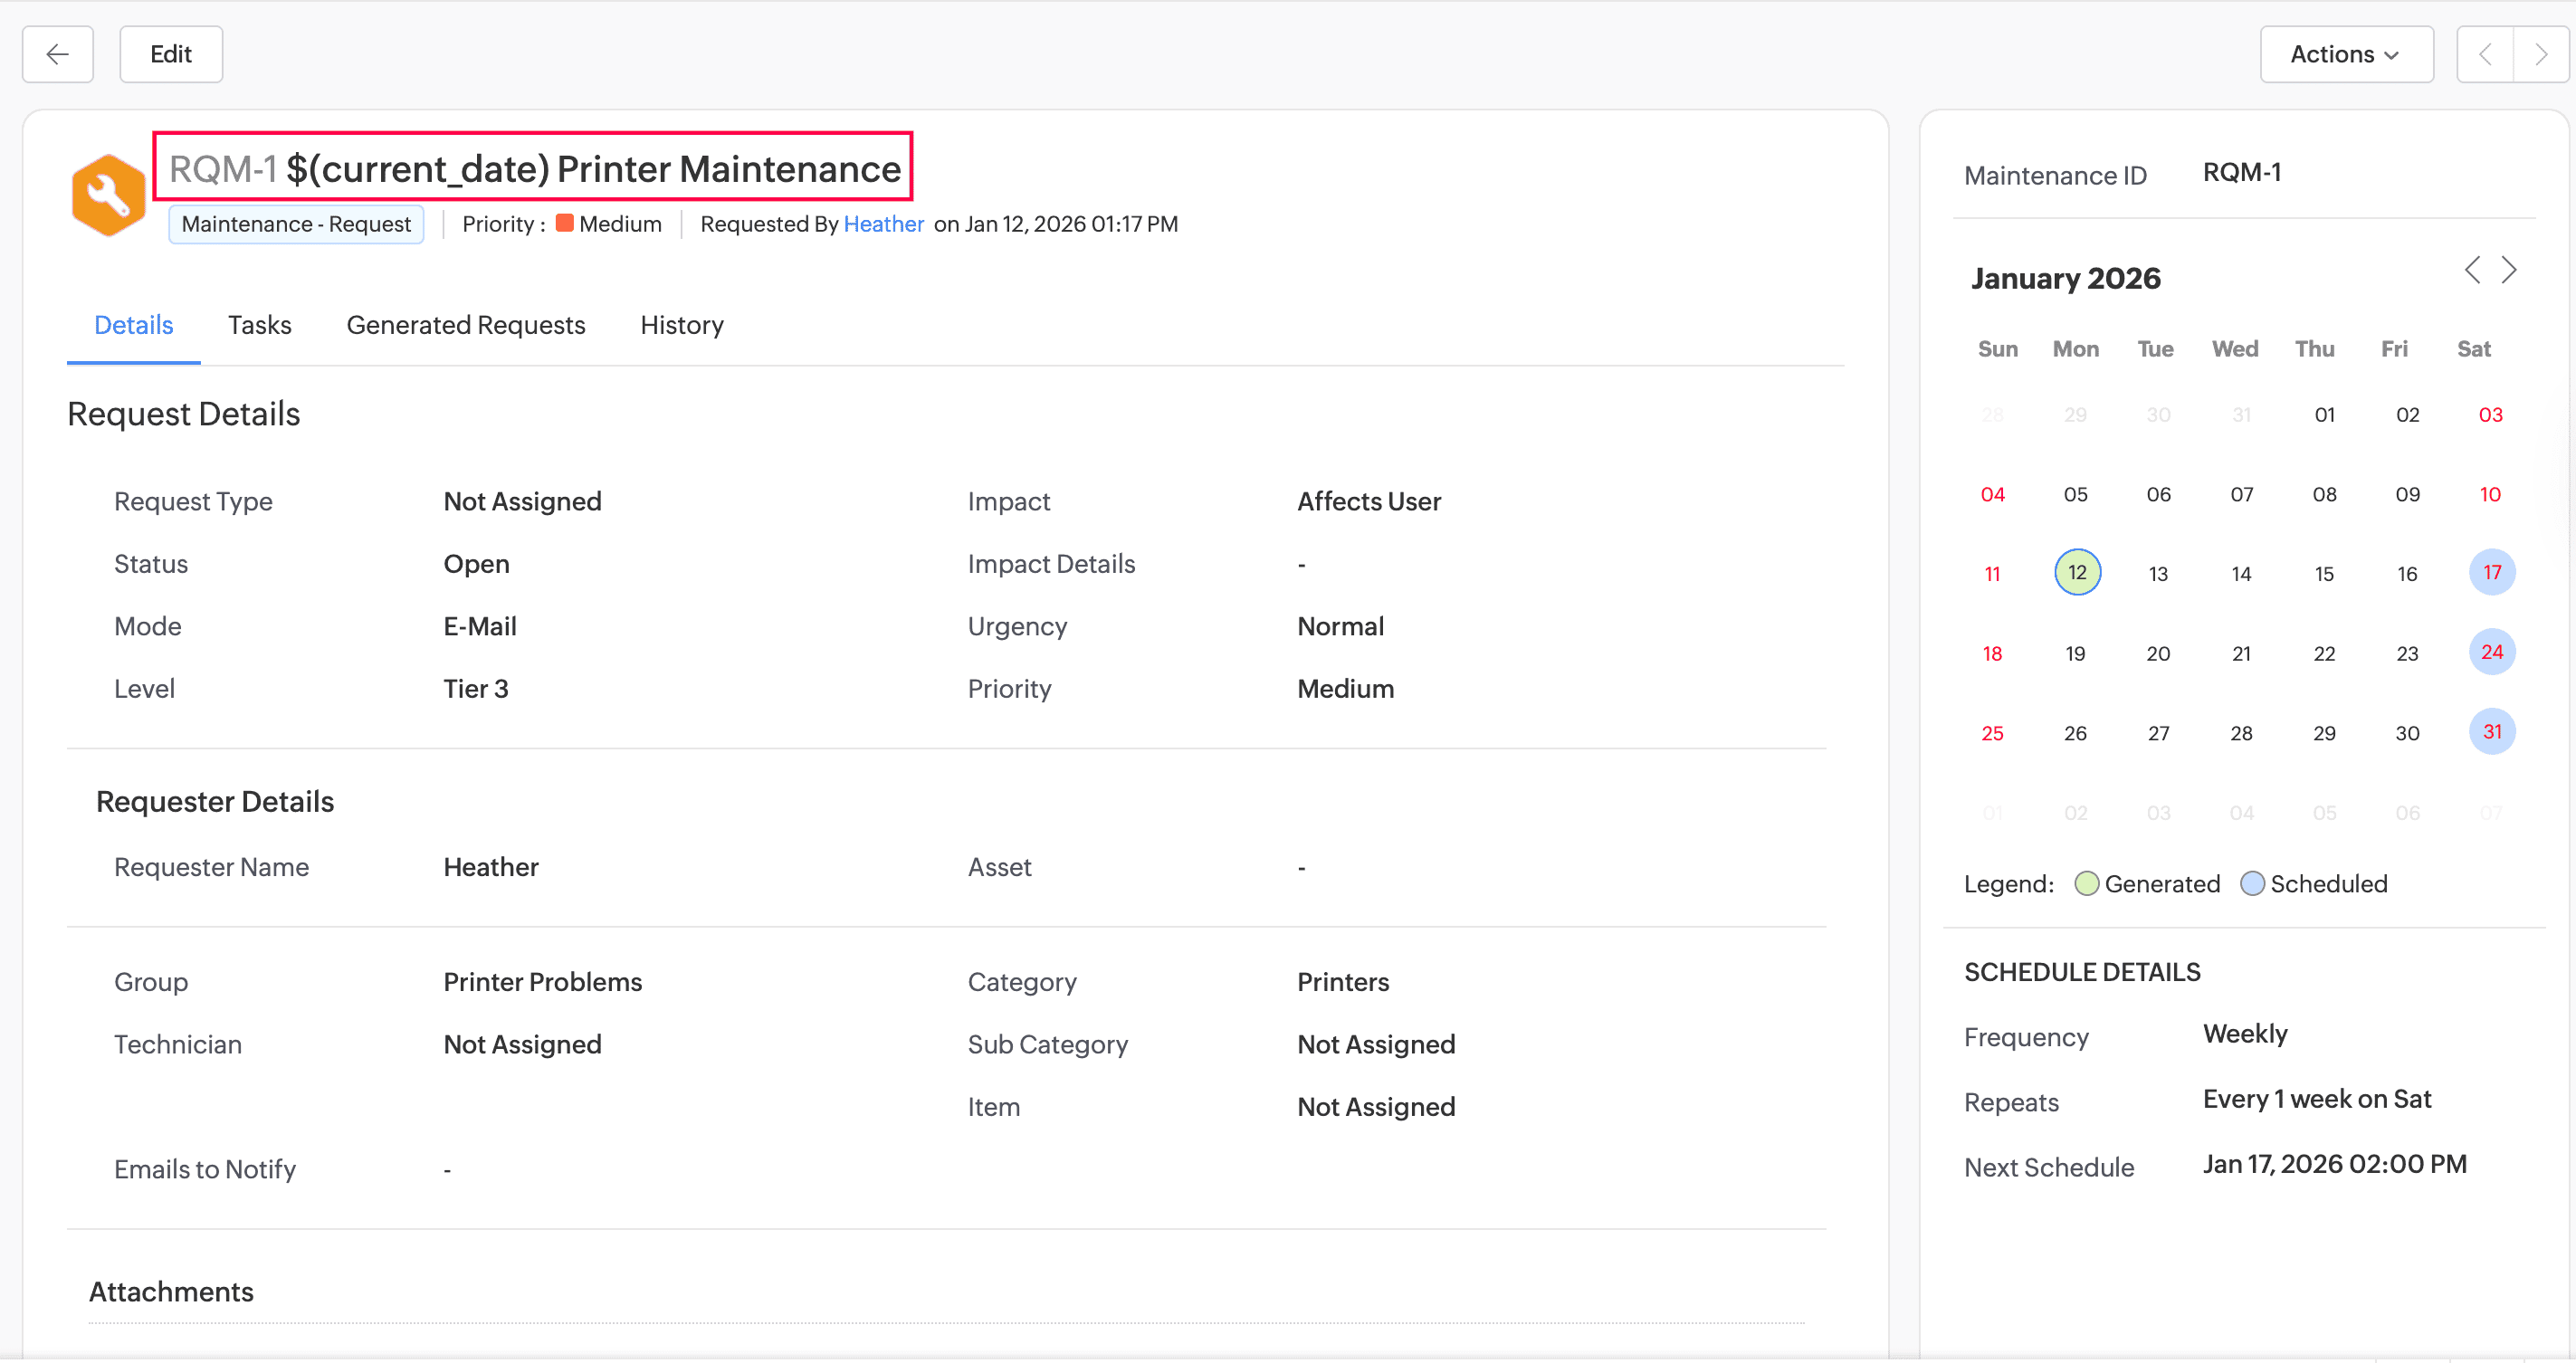Click the green Generated legend circle

pyautogui.click(x=2086, y=884)
